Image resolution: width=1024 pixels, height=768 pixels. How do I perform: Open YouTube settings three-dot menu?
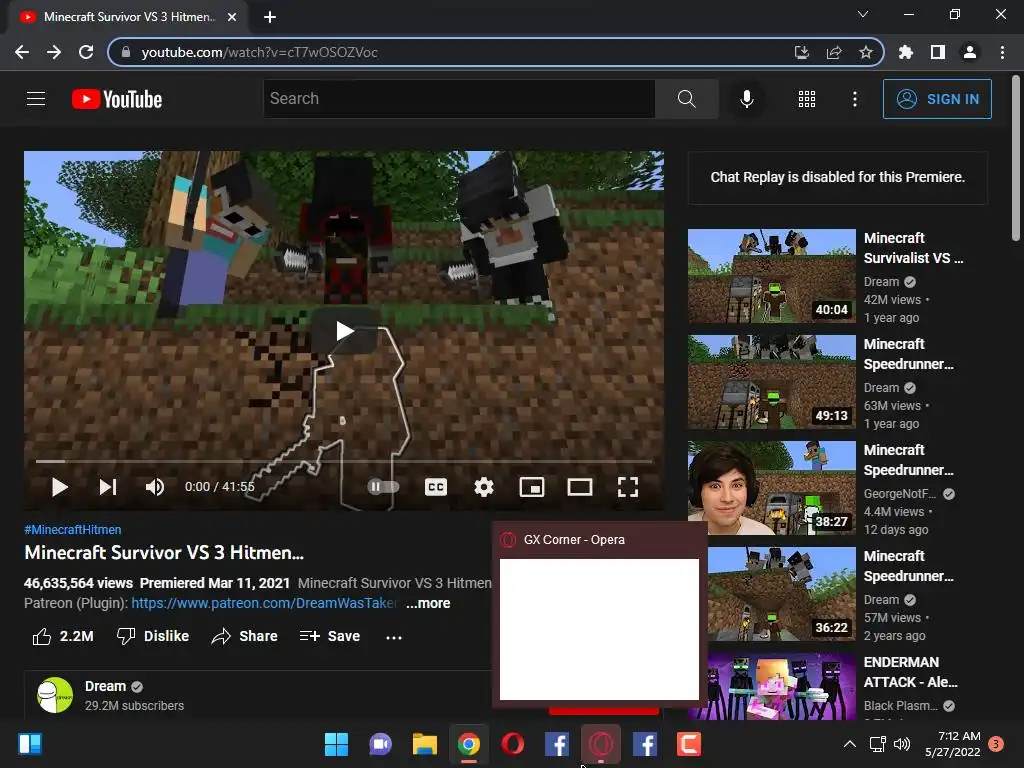855,99
